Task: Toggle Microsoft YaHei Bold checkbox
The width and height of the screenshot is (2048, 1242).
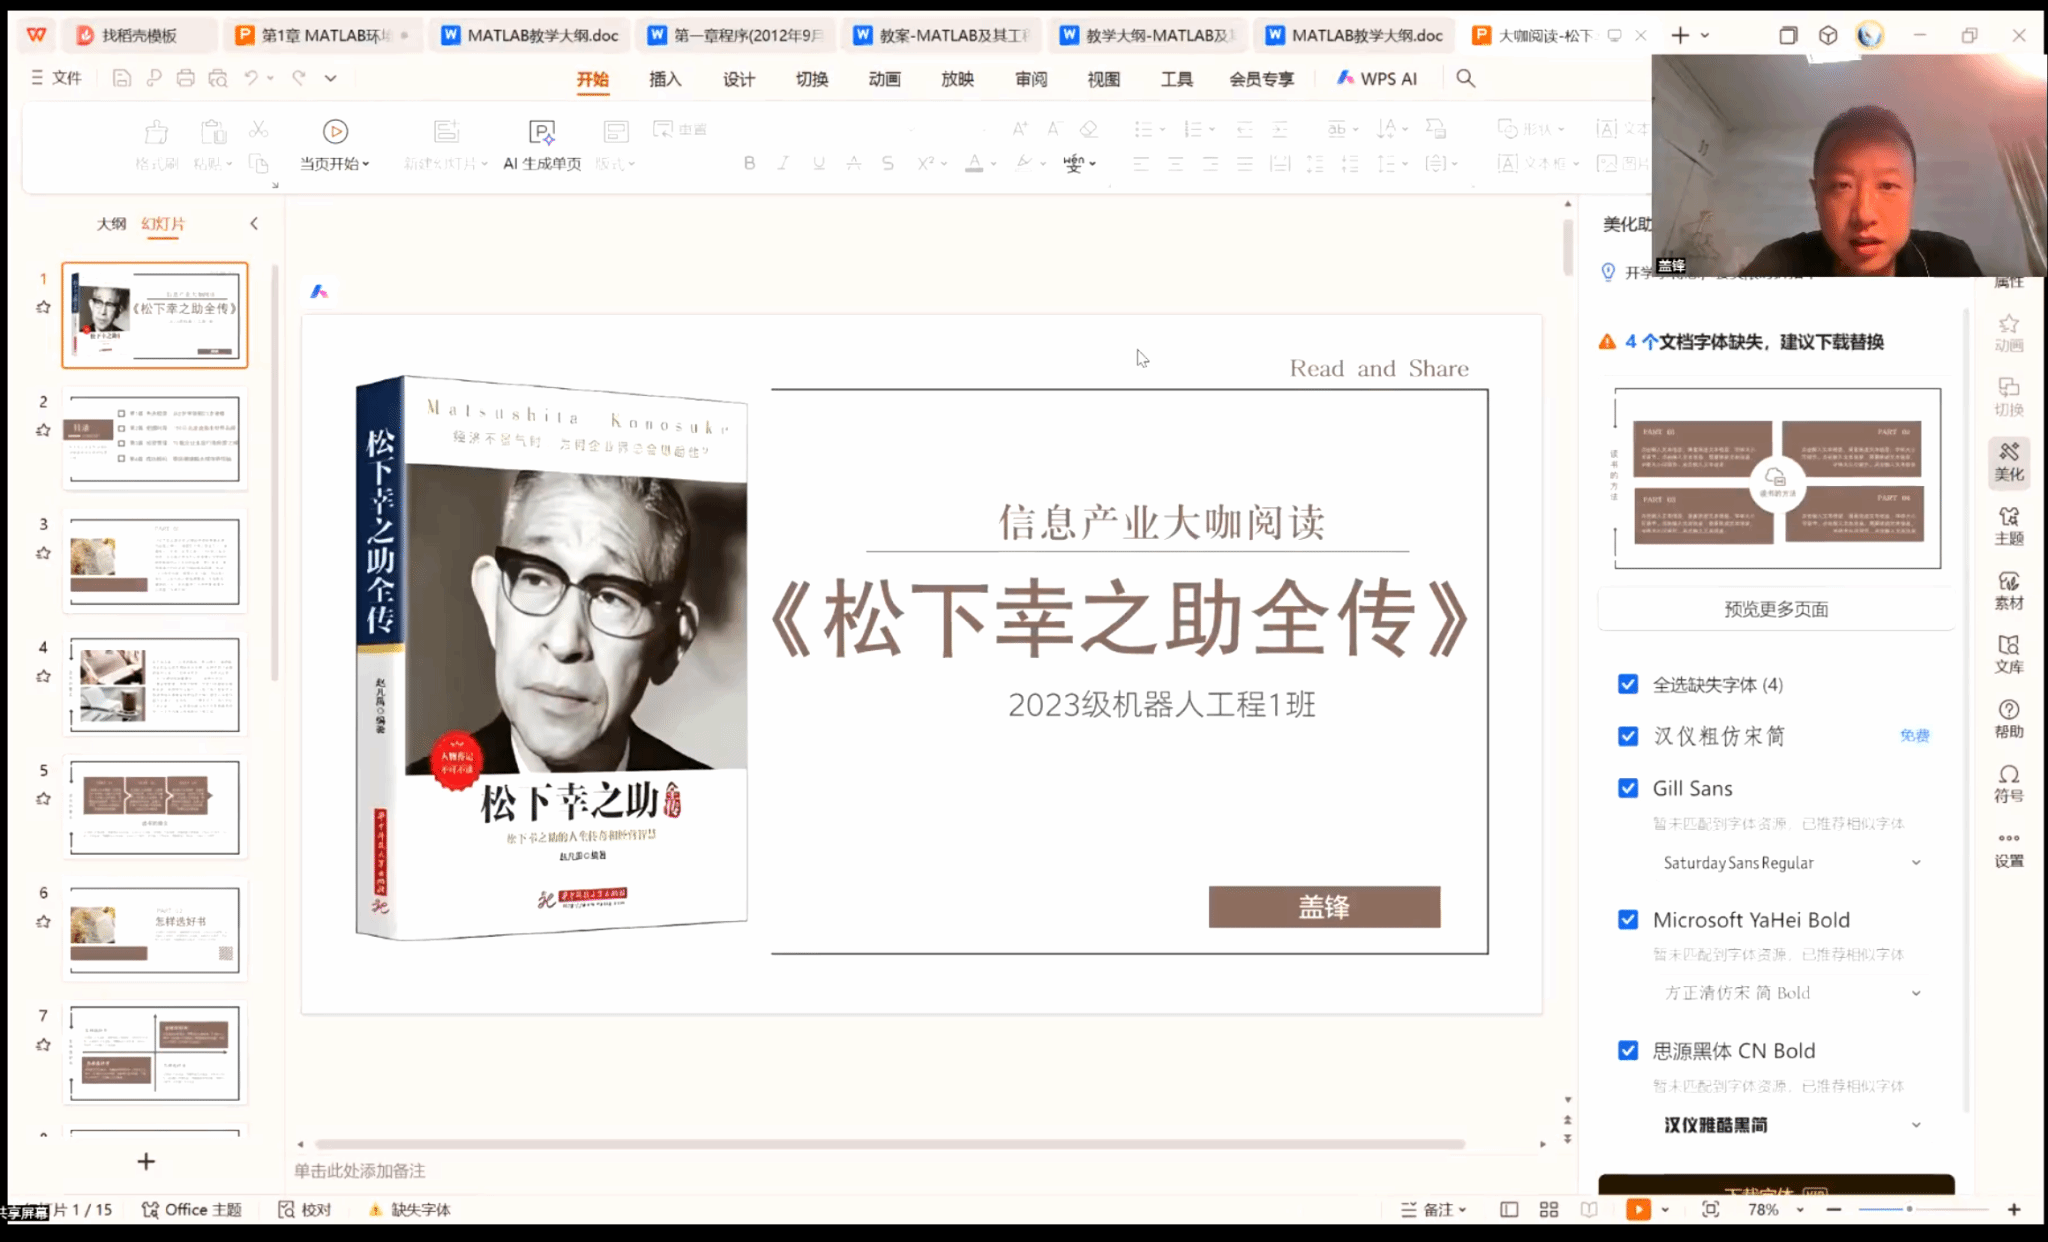Action: pos(1628,919)
